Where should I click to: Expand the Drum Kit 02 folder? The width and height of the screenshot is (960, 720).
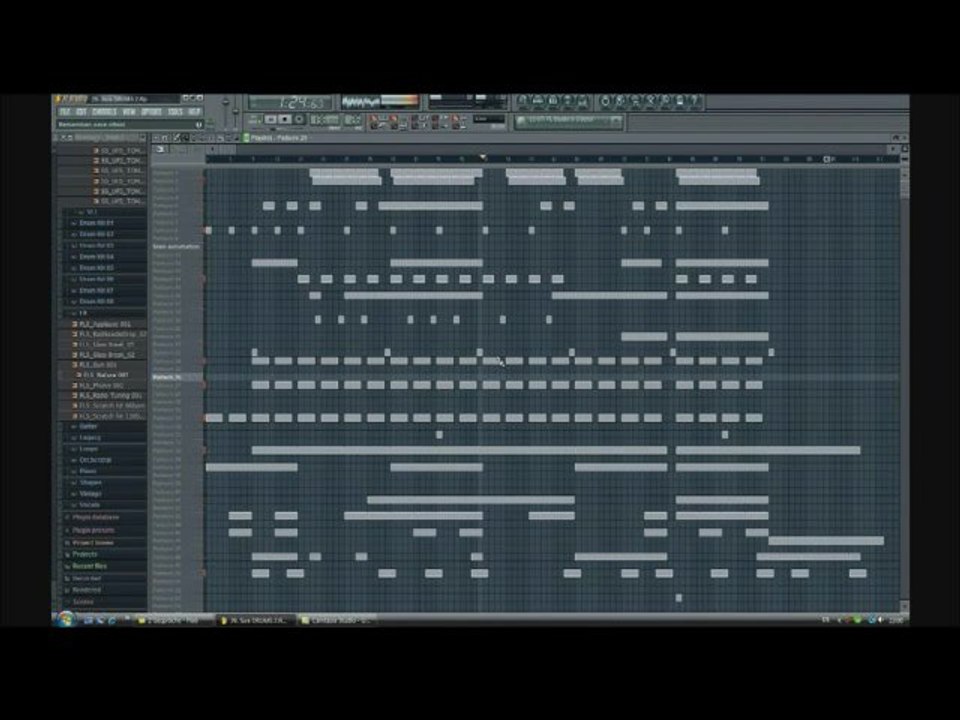tap(96, 234)
